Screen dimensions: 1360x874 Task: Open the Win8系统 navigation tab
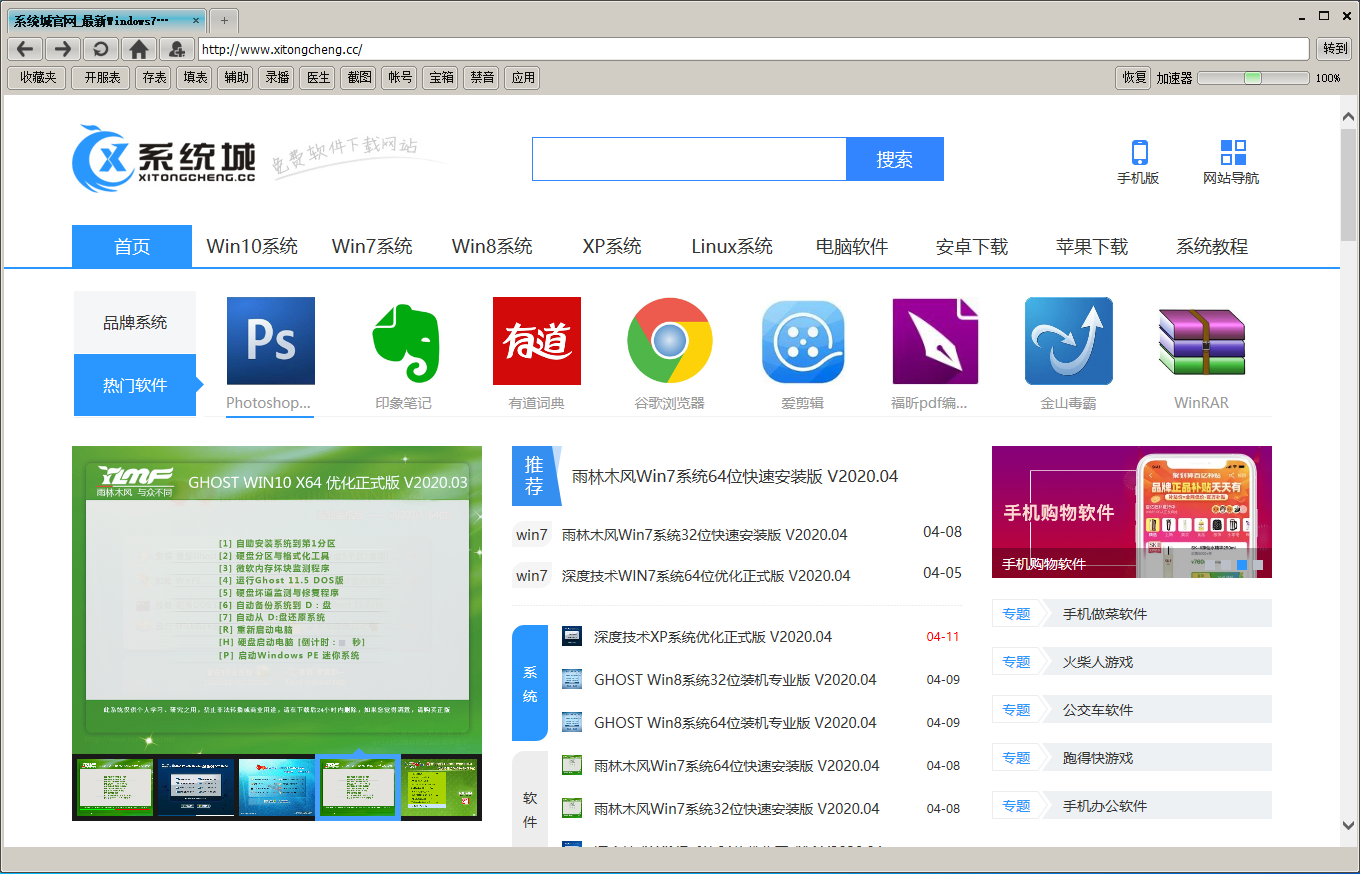coord(492,246)
